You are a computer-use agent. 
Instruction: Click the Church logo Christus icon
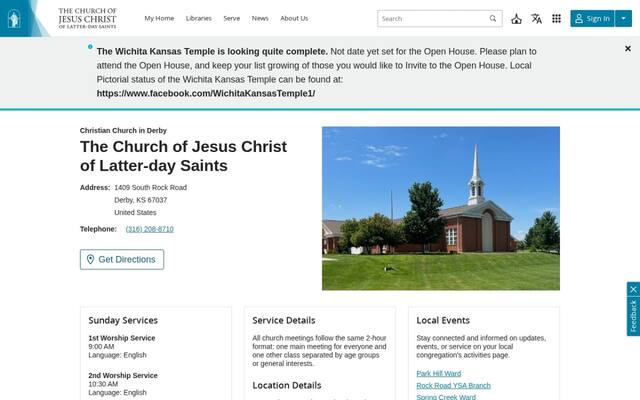(14, 18)
